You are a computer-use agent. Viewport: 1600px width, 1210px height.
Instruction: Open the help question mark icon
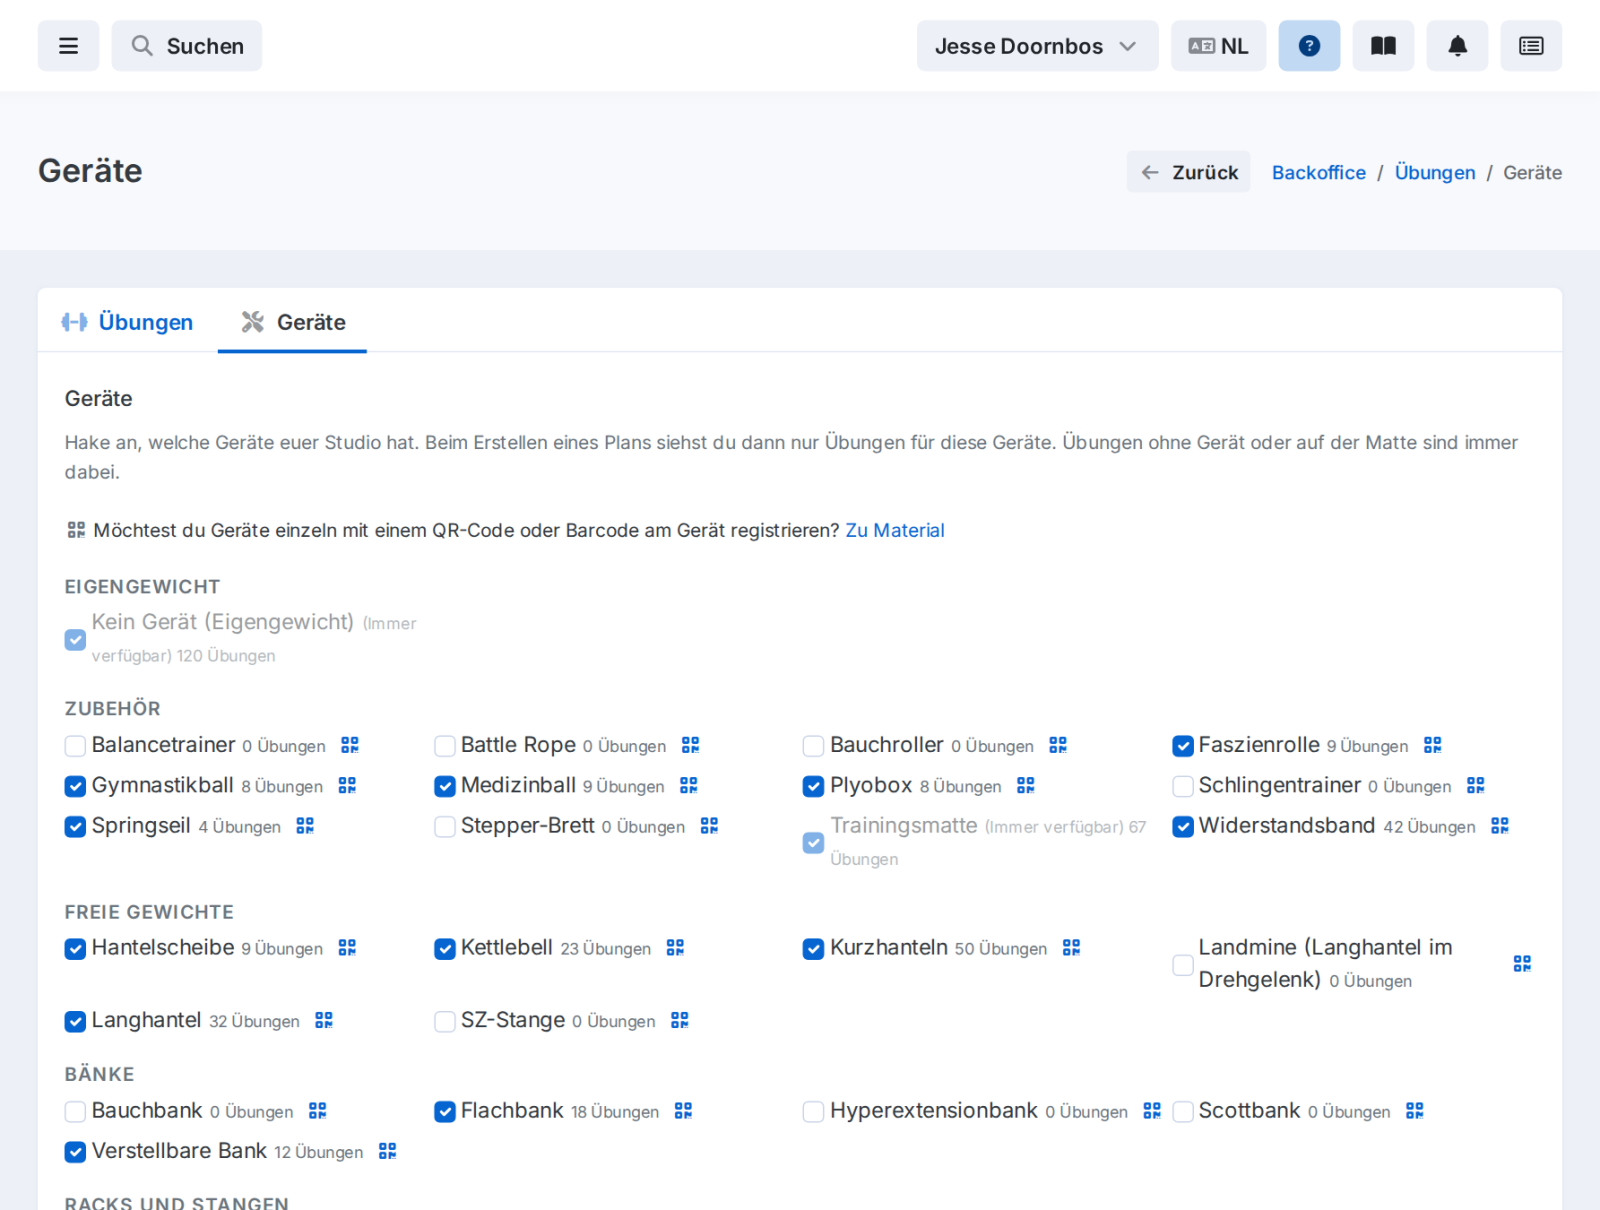point(1309,46)
